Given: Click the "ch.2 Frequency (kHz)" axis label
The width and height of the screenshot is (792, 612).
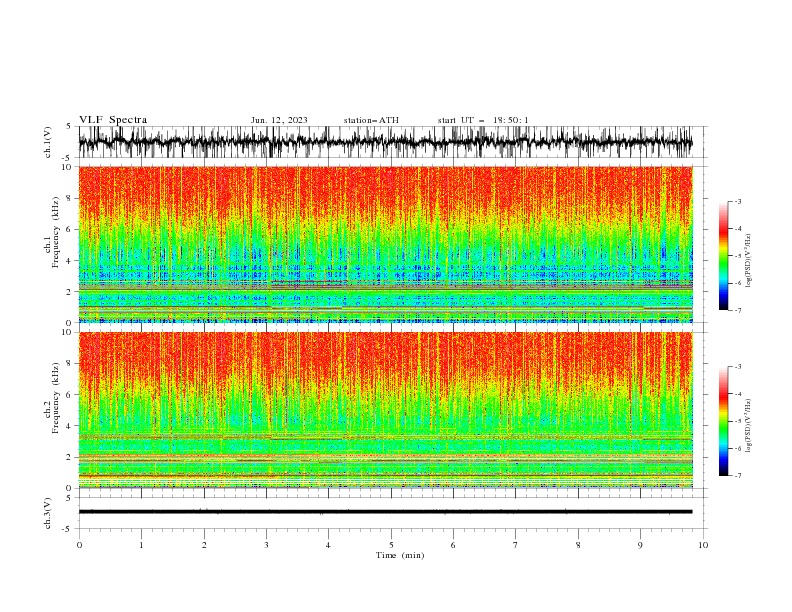Looking at the screenshot, I should pyautogui.click(x=53, y=397).
